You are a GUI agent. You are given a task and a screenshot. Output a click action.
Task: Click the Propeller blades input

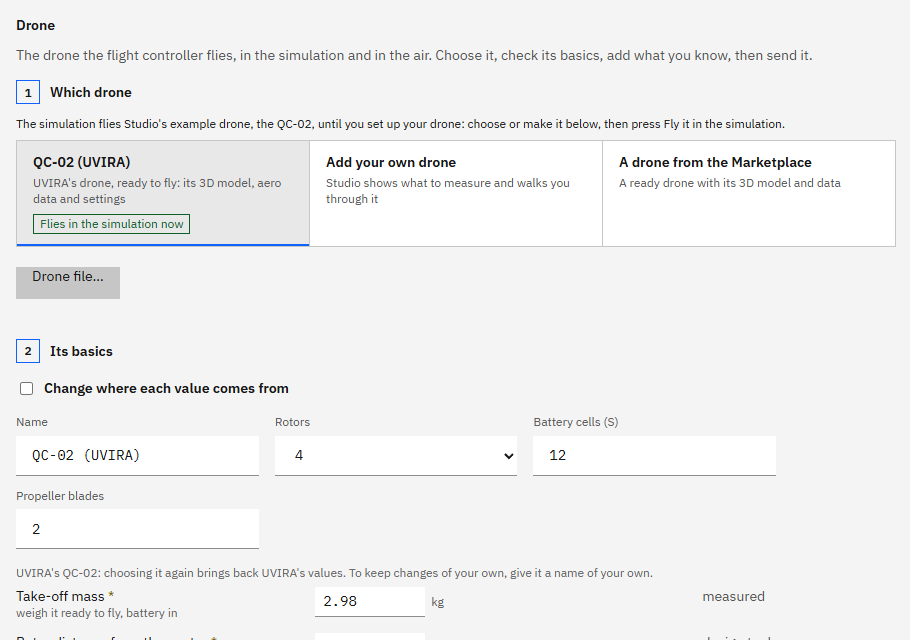tap(138, 529)
